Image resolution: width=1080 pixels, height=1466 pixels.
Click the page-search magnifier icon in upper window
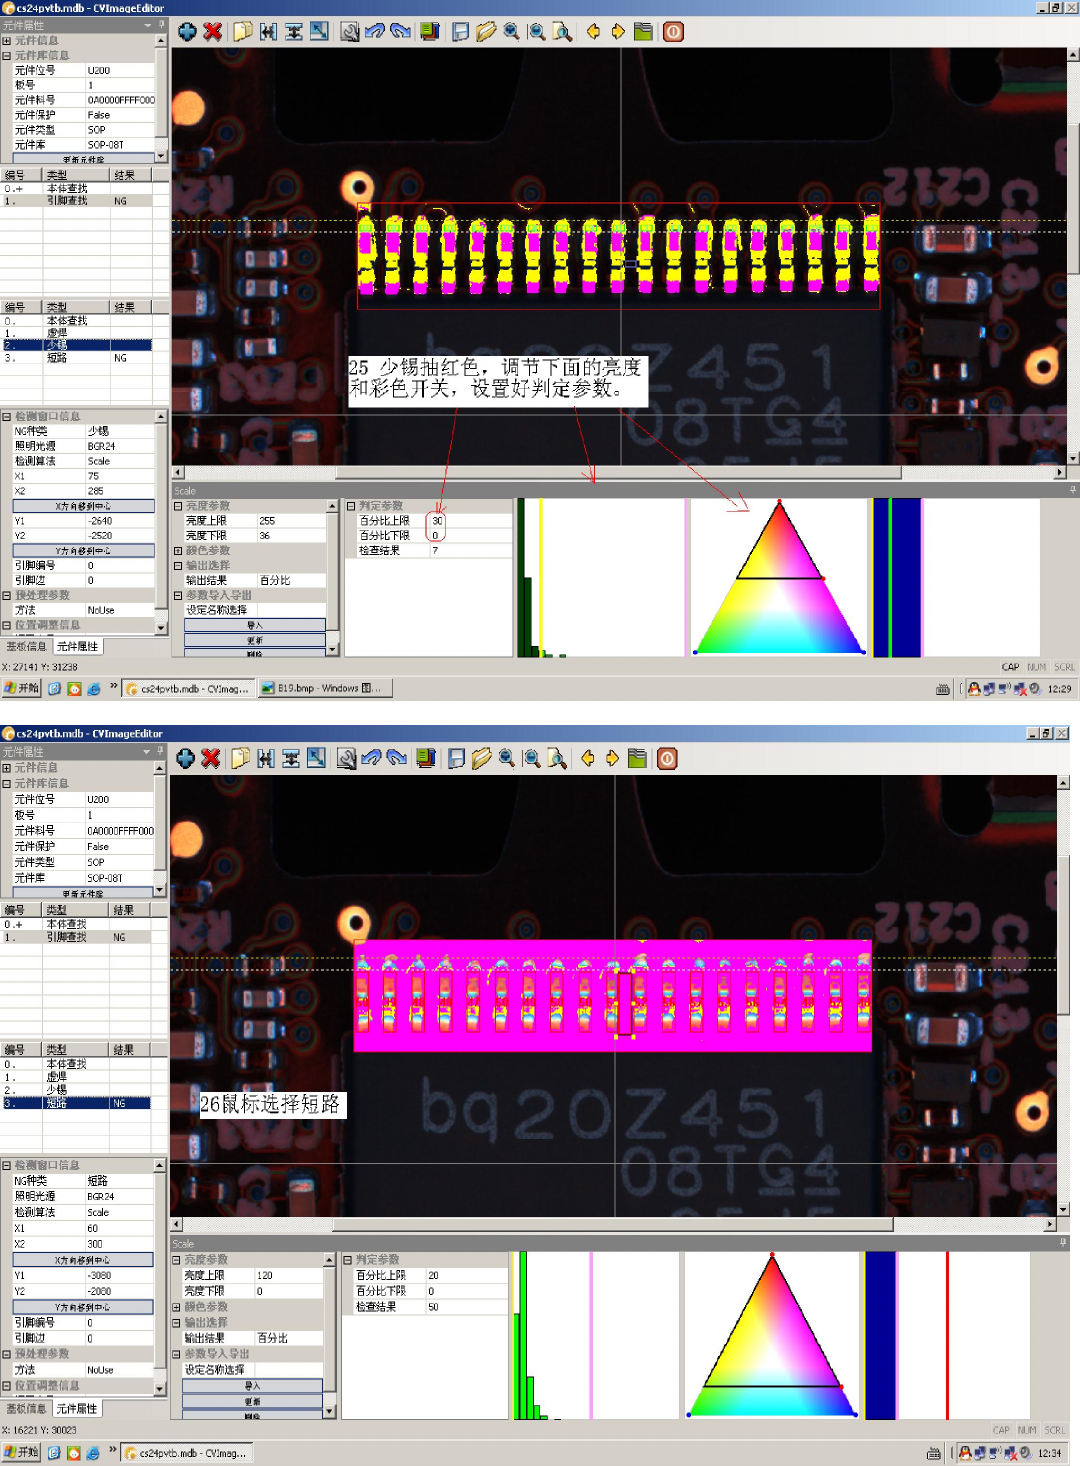coord(562,32)
